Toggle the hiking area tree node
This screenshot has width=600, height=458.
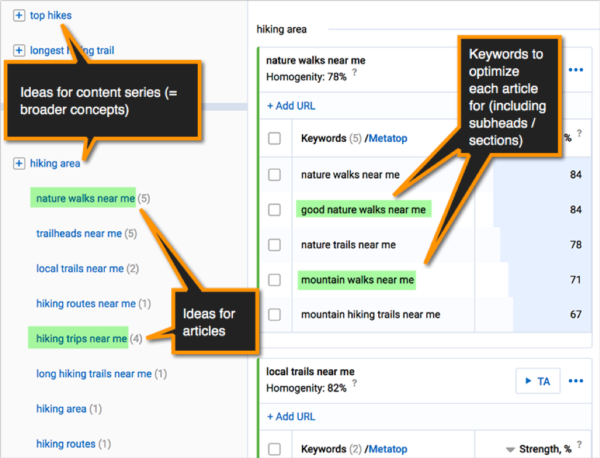(19, 163)
